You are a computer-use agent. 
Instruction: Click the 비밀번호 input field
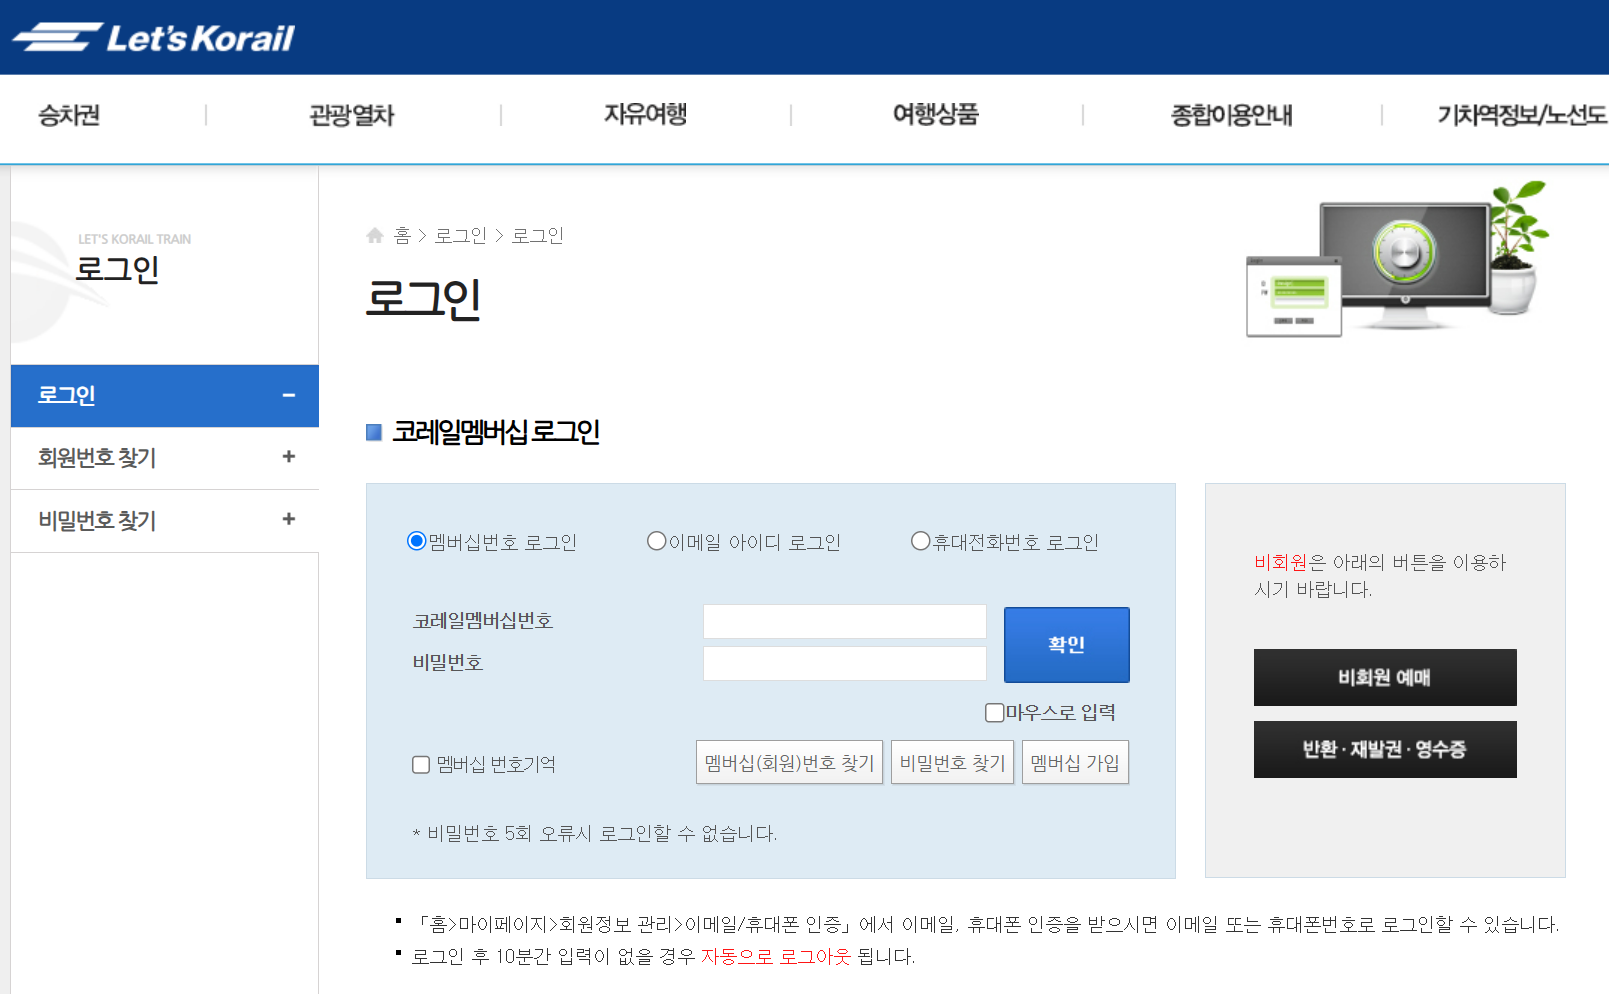pos(845,663)
